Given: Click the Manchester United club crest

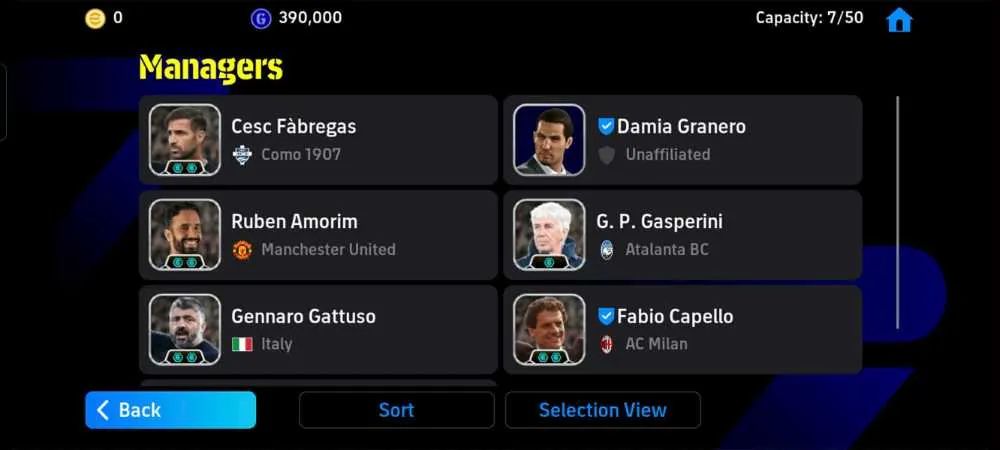Looking at the screenshot, I should point(242,249).
